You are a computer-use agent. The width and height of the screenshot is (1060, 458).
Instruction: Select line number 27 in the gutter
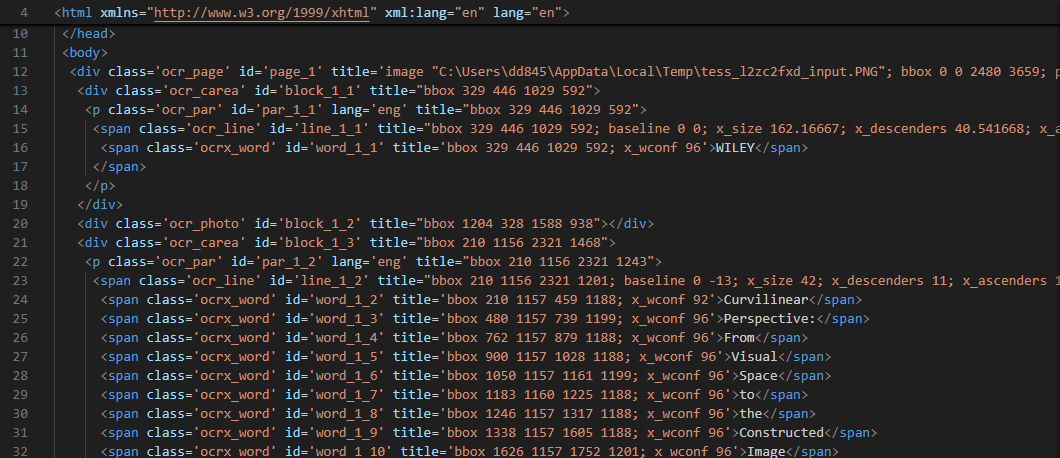20,357
